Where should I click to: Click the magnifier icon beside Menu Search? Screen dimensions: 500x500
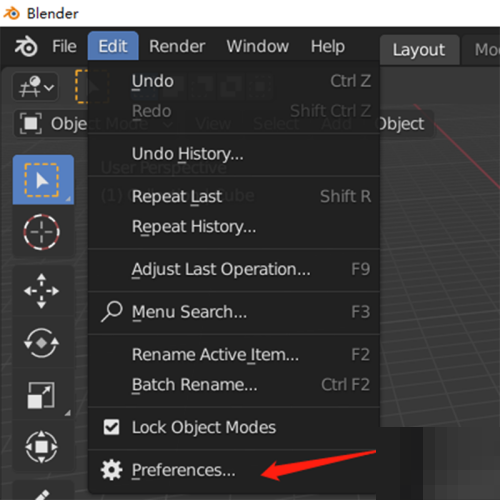pos(112,312)
